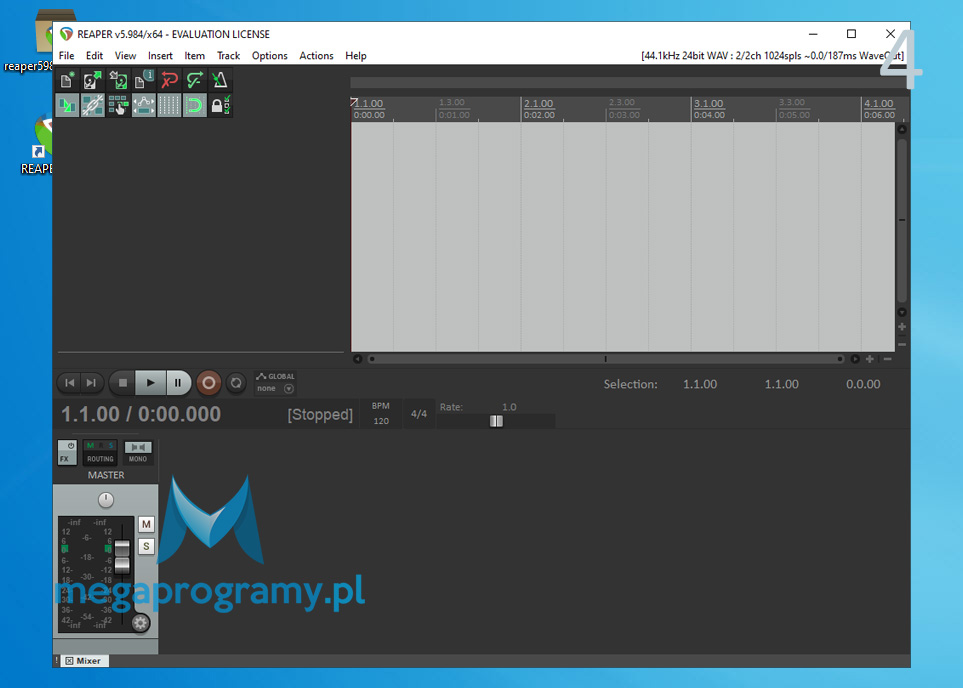Open the master ROUTING button
The image size is (963, 688).
click(x=100, y=453)
